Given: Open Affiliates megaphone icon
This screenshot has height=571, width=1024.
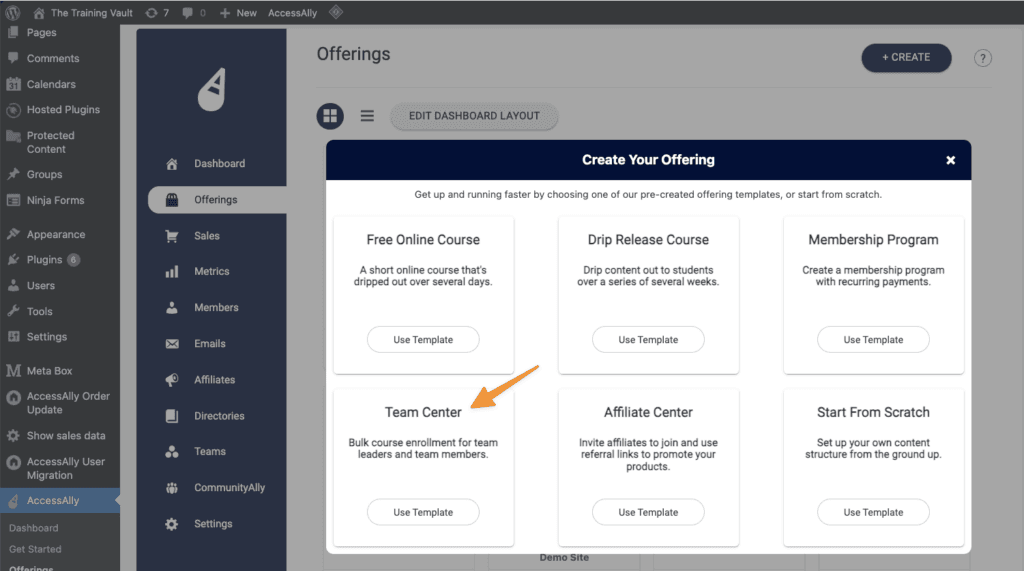Looking at the screenshot, I should [x=172, y=380].
